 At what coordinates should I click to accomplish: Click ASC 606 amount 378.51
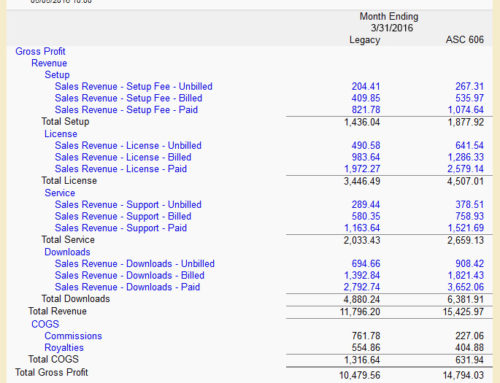469,204
